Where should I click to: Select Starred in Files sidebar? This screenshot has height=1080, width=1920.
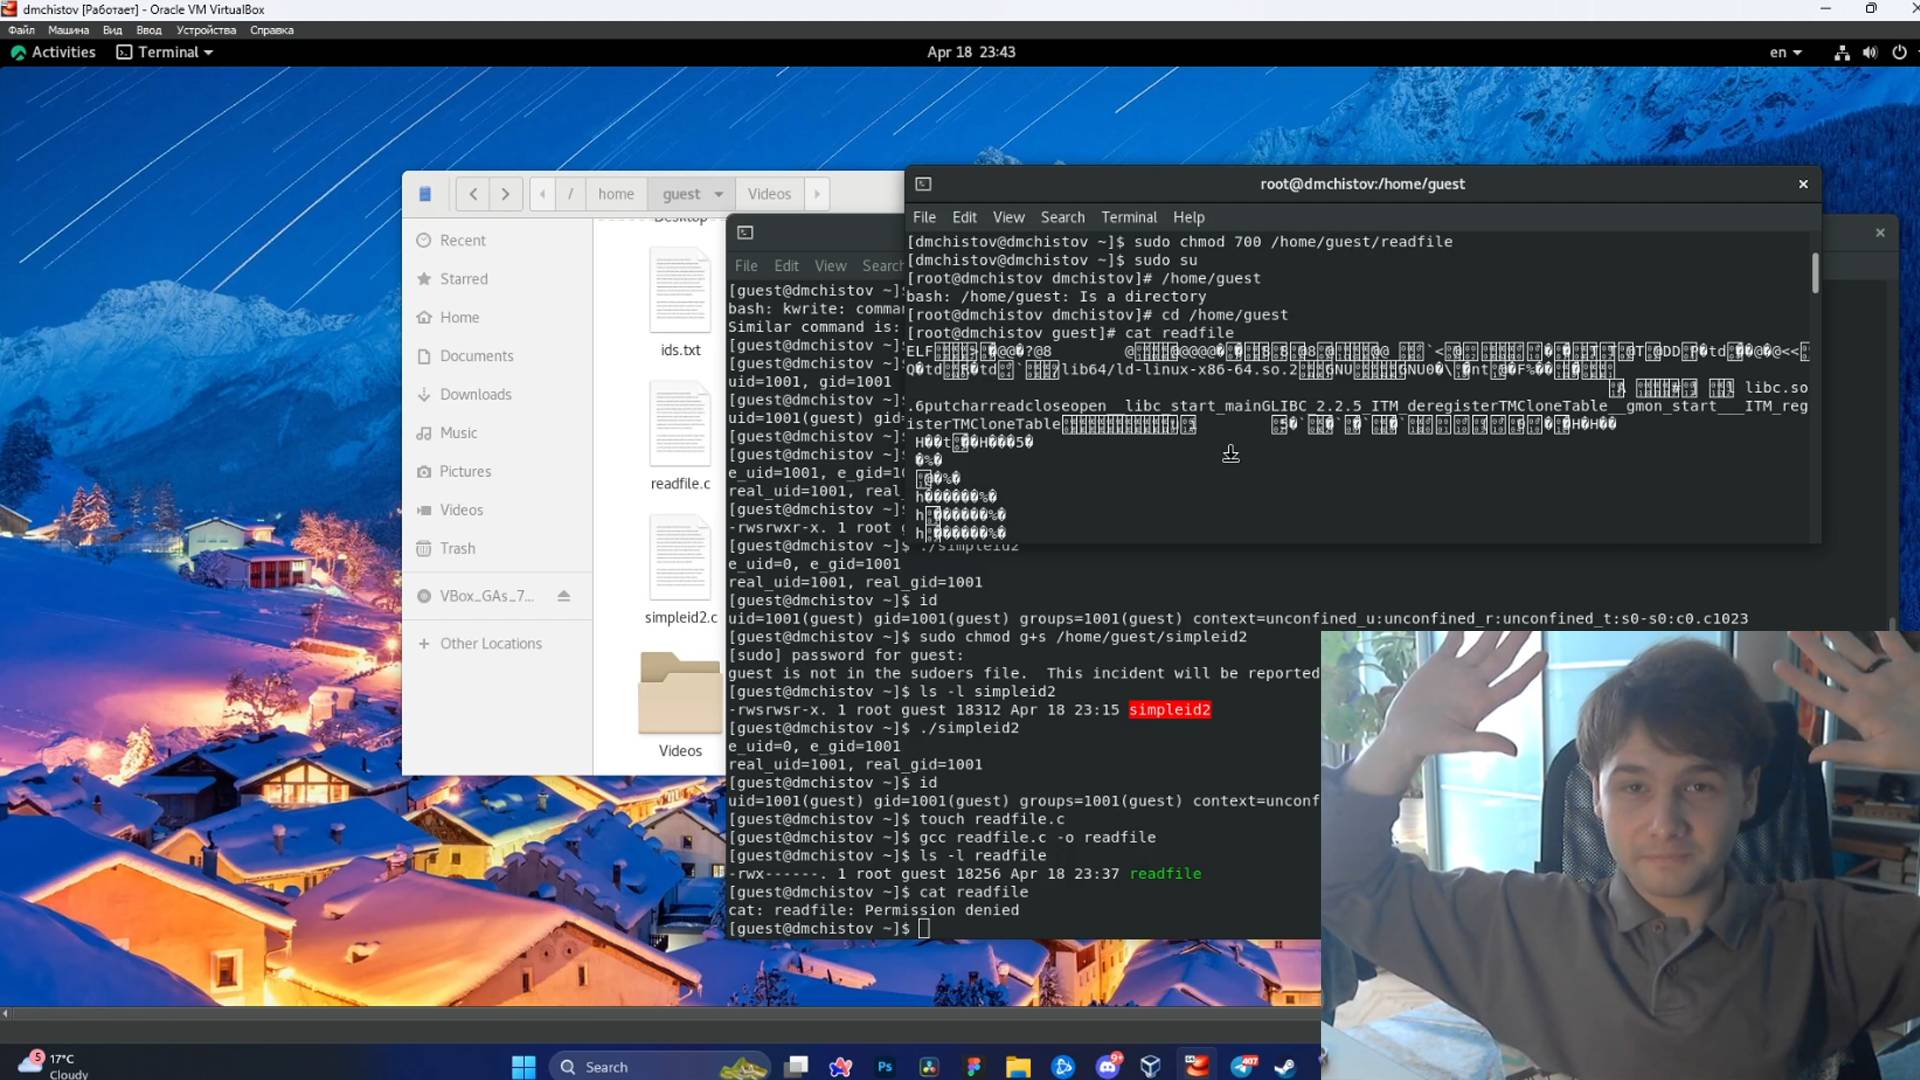tap(497, 279)
